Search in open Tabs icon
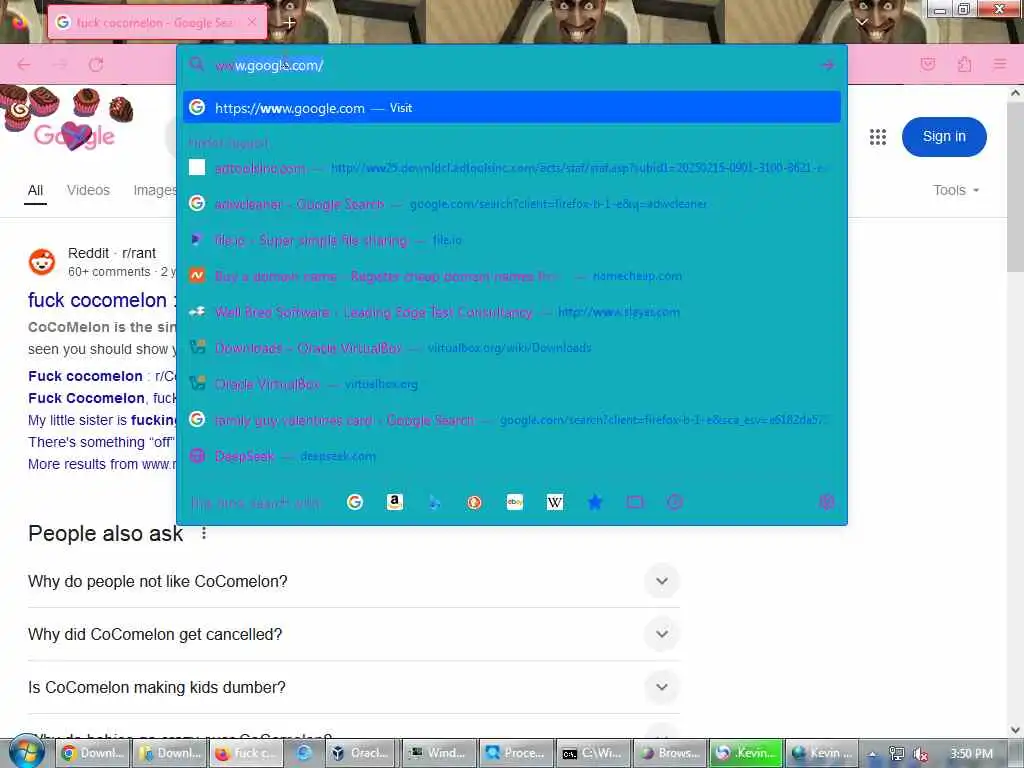This screenshot has height=768, width=1024. coord(635,502)
